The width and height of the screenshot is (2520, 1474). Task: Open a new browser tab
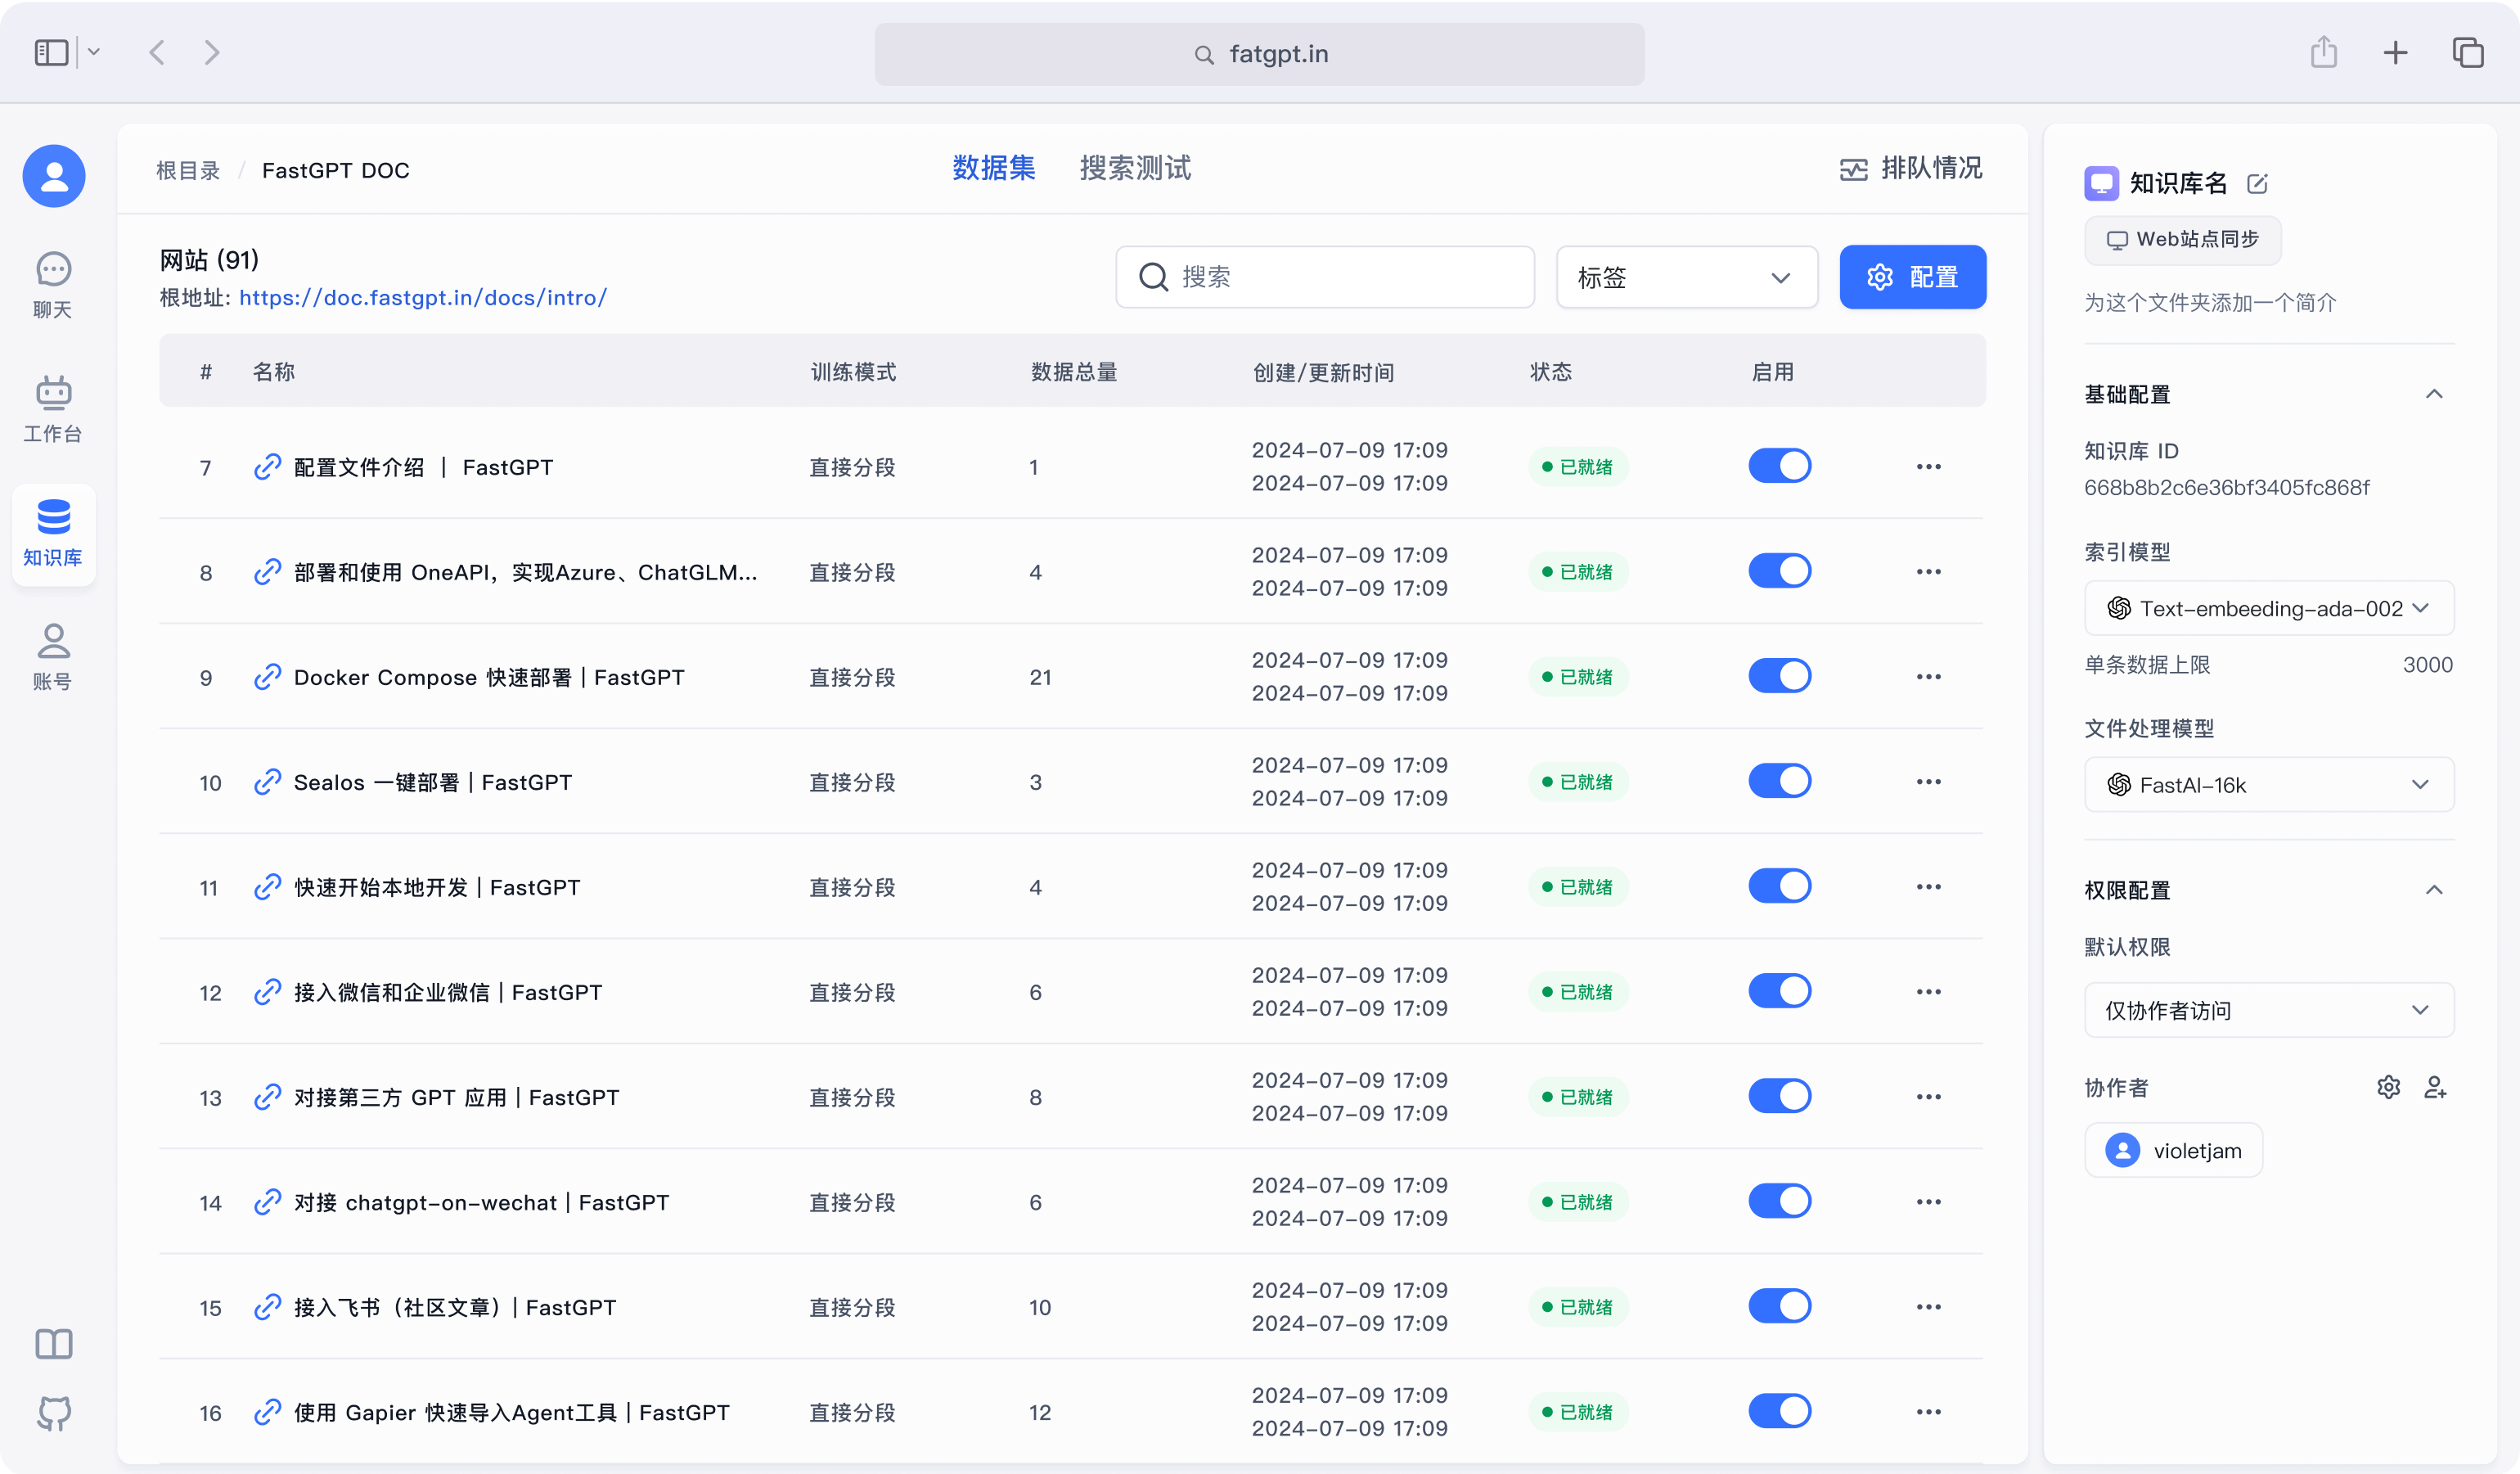[2395, 52]
